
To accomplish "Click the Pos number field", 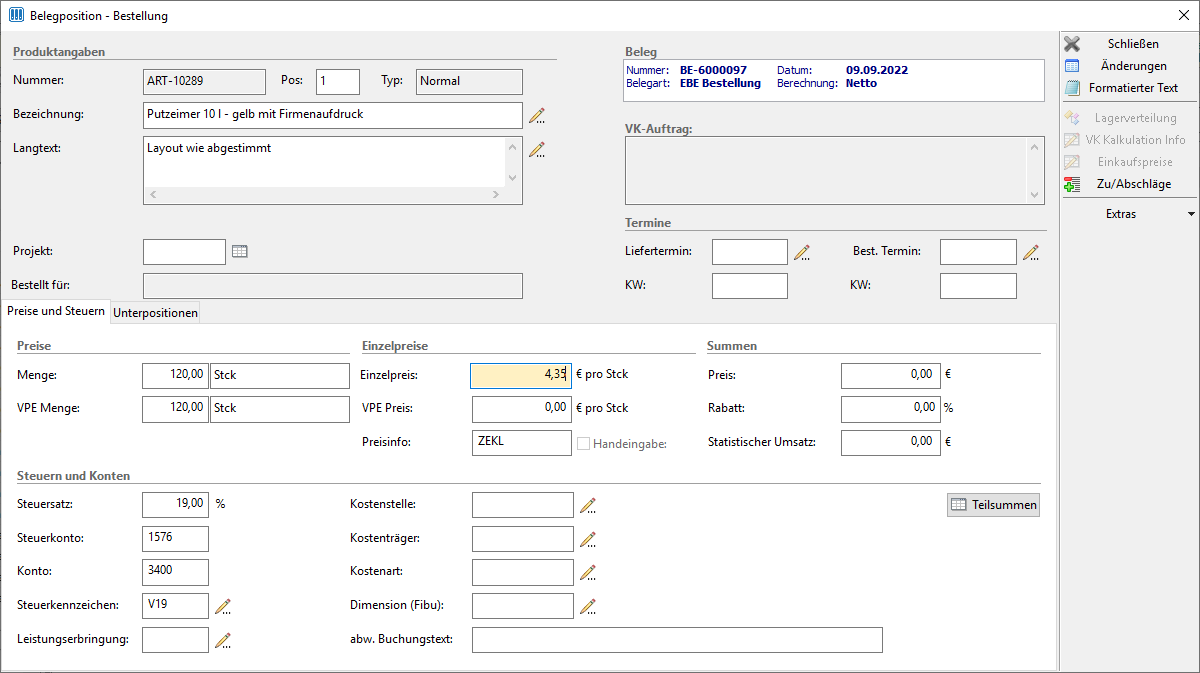I will (x=338, y=82).
